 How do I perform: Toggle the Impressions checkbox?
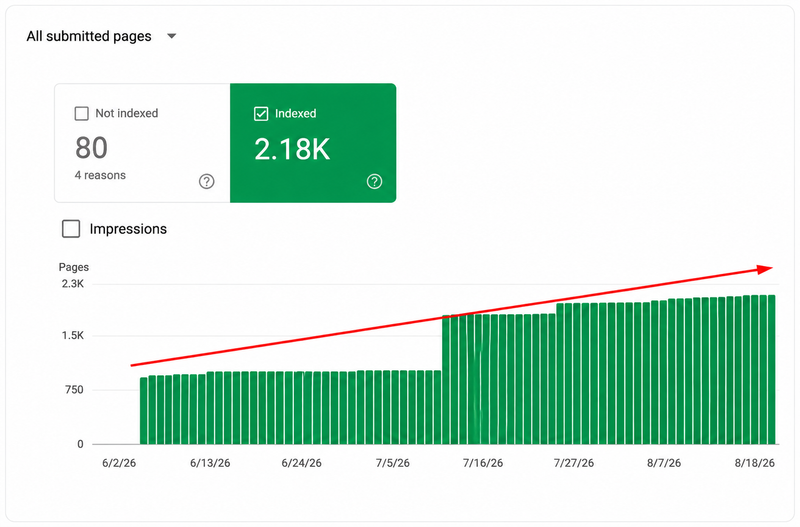(71, 229)
